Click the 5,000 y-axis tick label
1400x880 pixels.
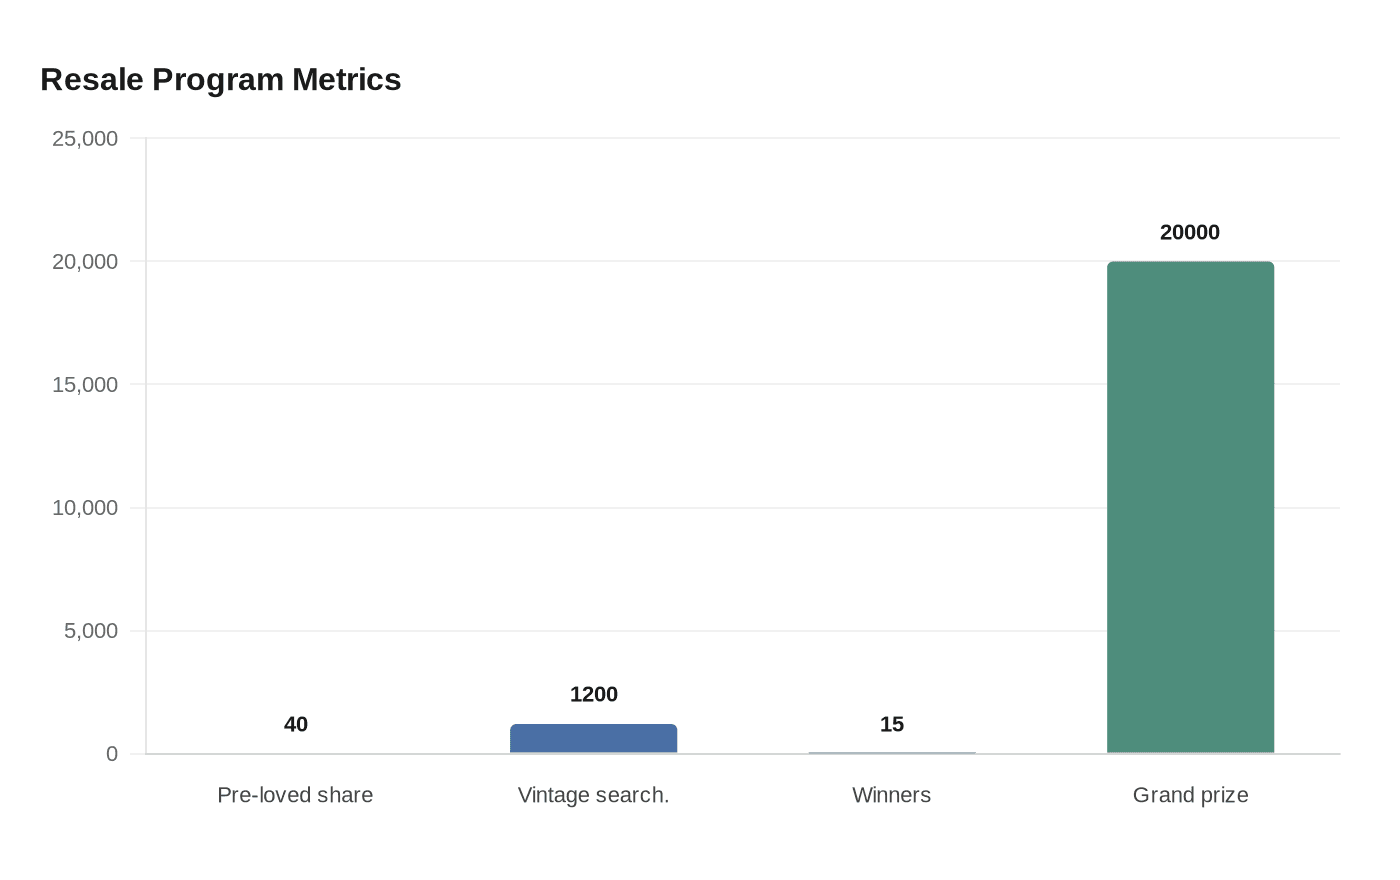click(91, 630)
